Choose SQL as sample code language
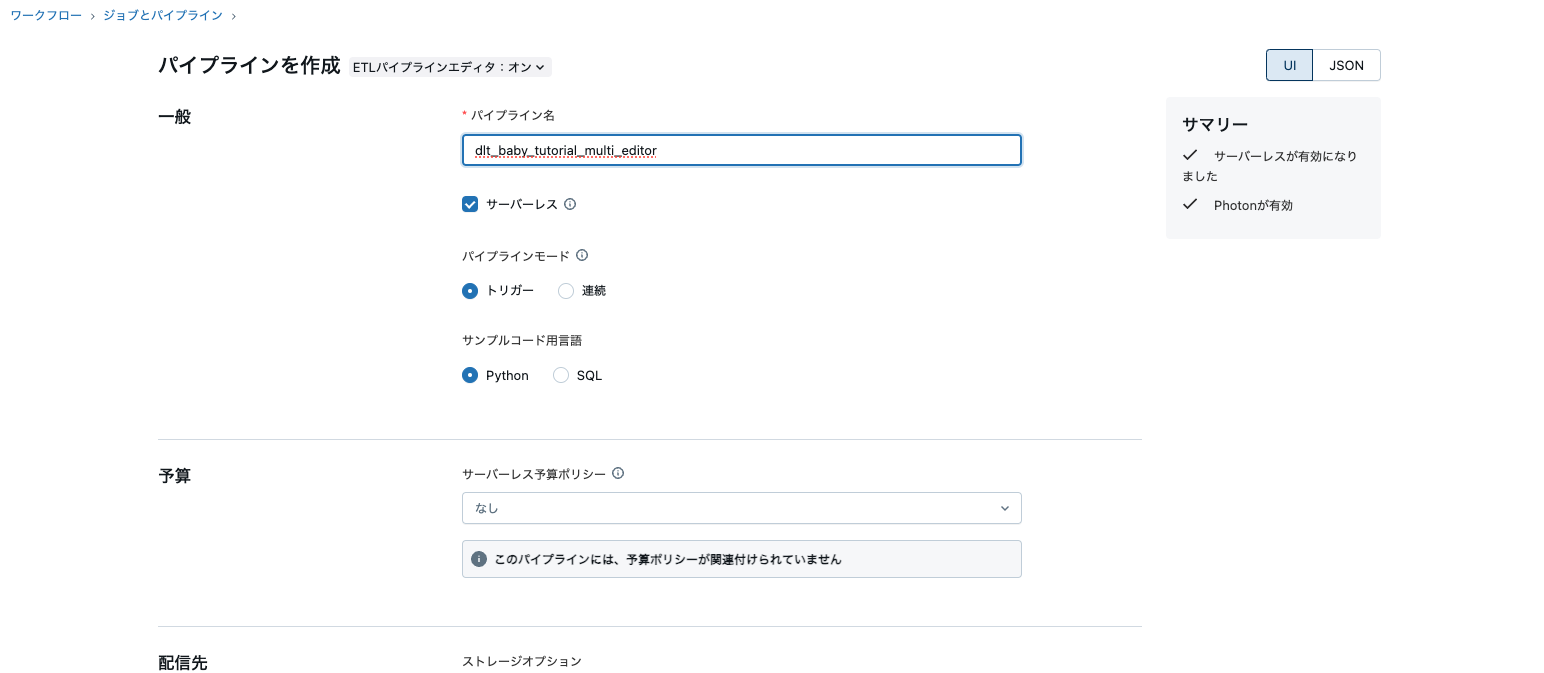This screenshot has width=1544, height=673. coord(561,375)
